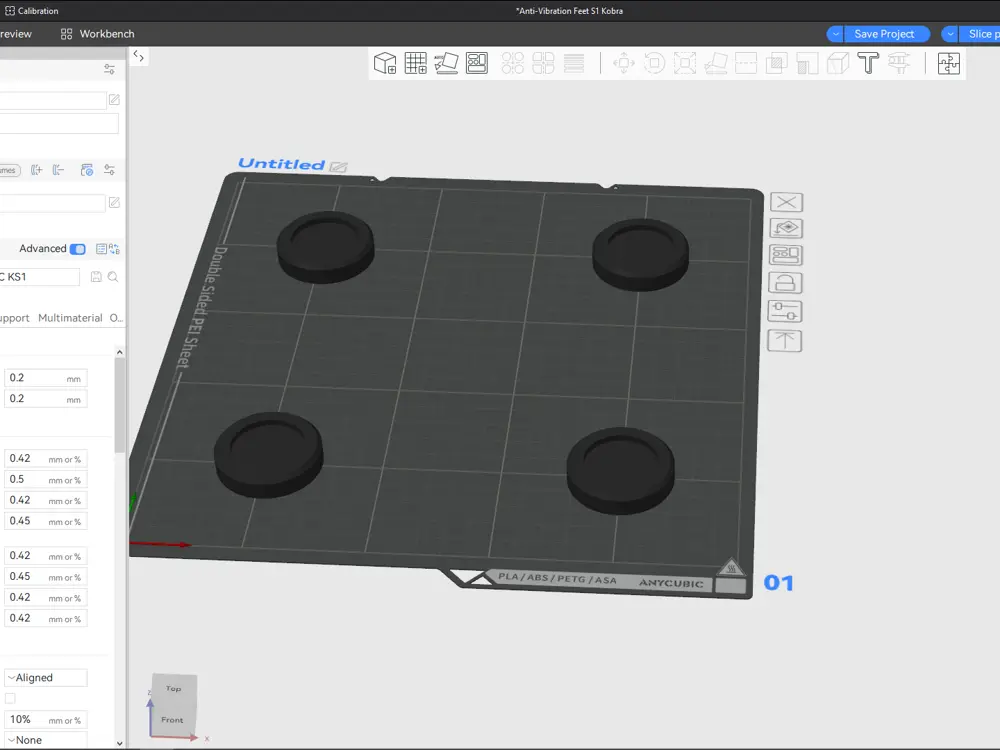Open the filament section settings icon

tap(110, 170)
